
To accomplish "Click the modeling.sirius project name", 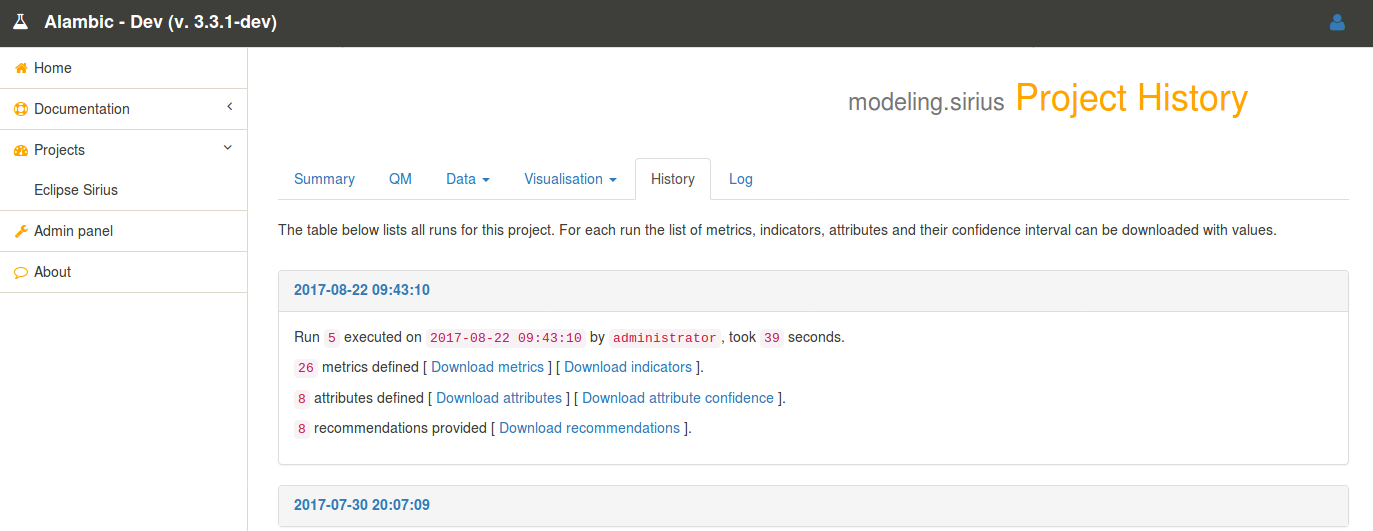I will 926,102.
